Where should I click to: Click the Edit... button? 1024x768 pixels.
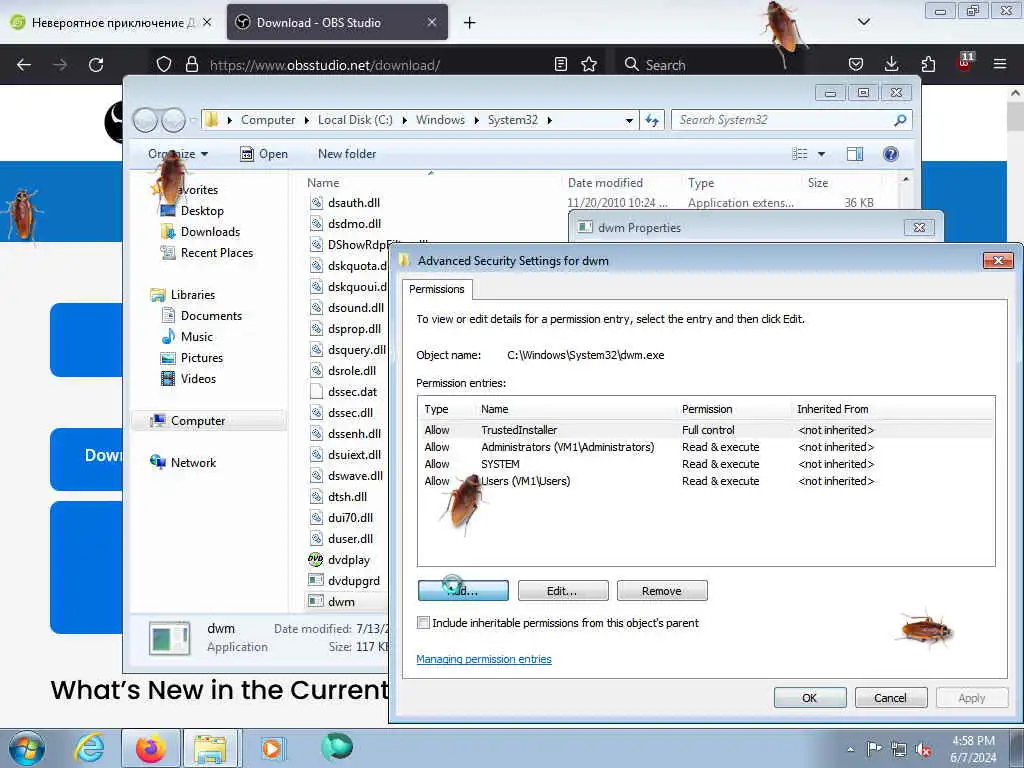[563, 590]
